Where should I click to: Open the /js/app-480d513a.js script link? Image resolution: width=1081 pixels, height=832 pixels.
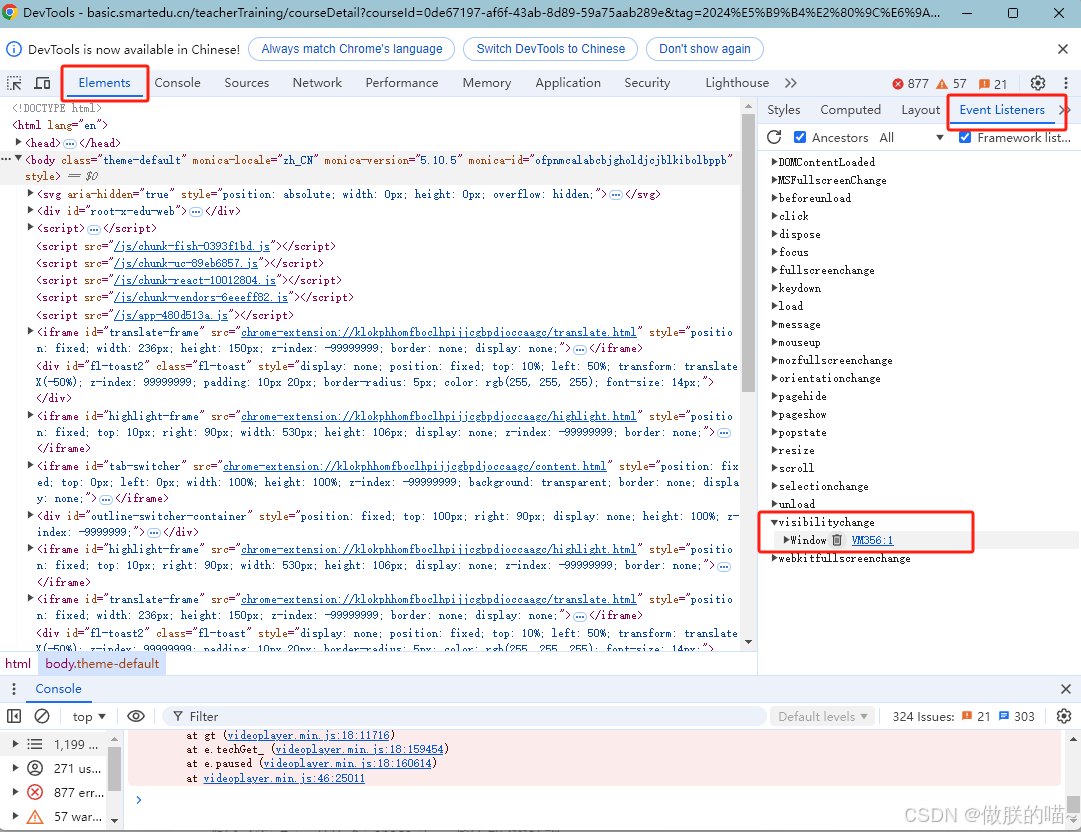(x=171, y=315)
